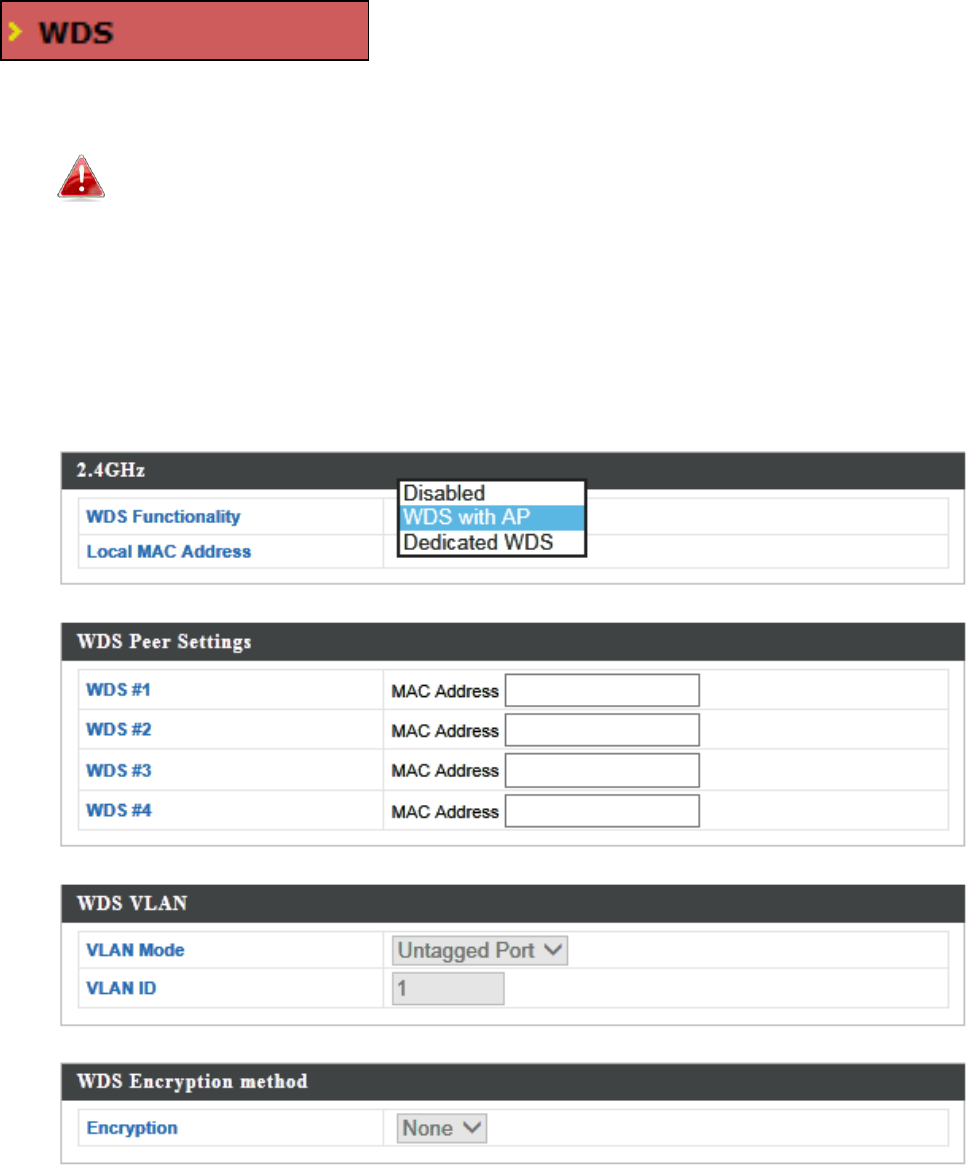Click the yellow arrow beside WDS heading
This screenshot has height=1166, width=967.
[x=14, y=31]
